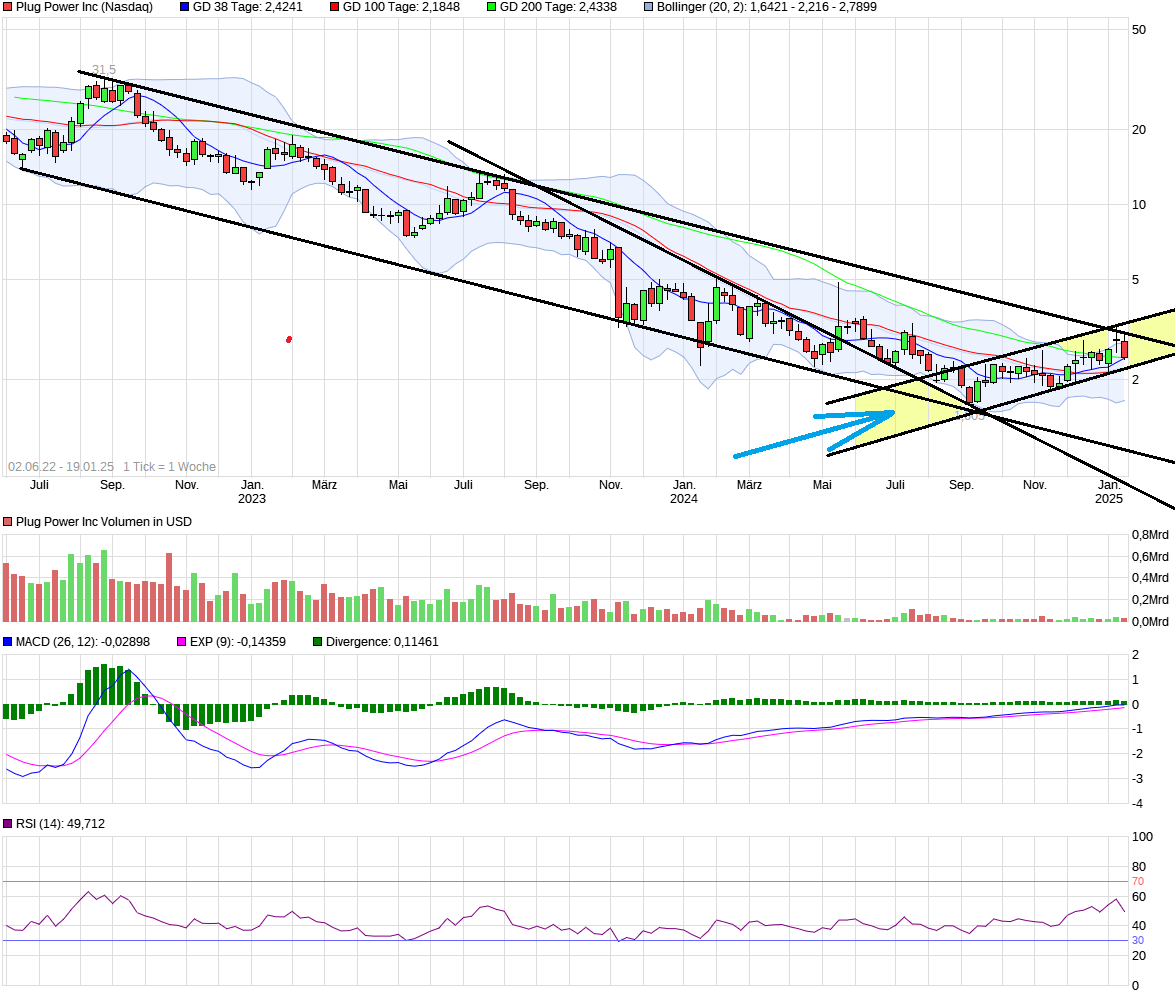Click the 'RSI (14): 49,712' label
The image size is (1175, 997).
tap(60, 824)
